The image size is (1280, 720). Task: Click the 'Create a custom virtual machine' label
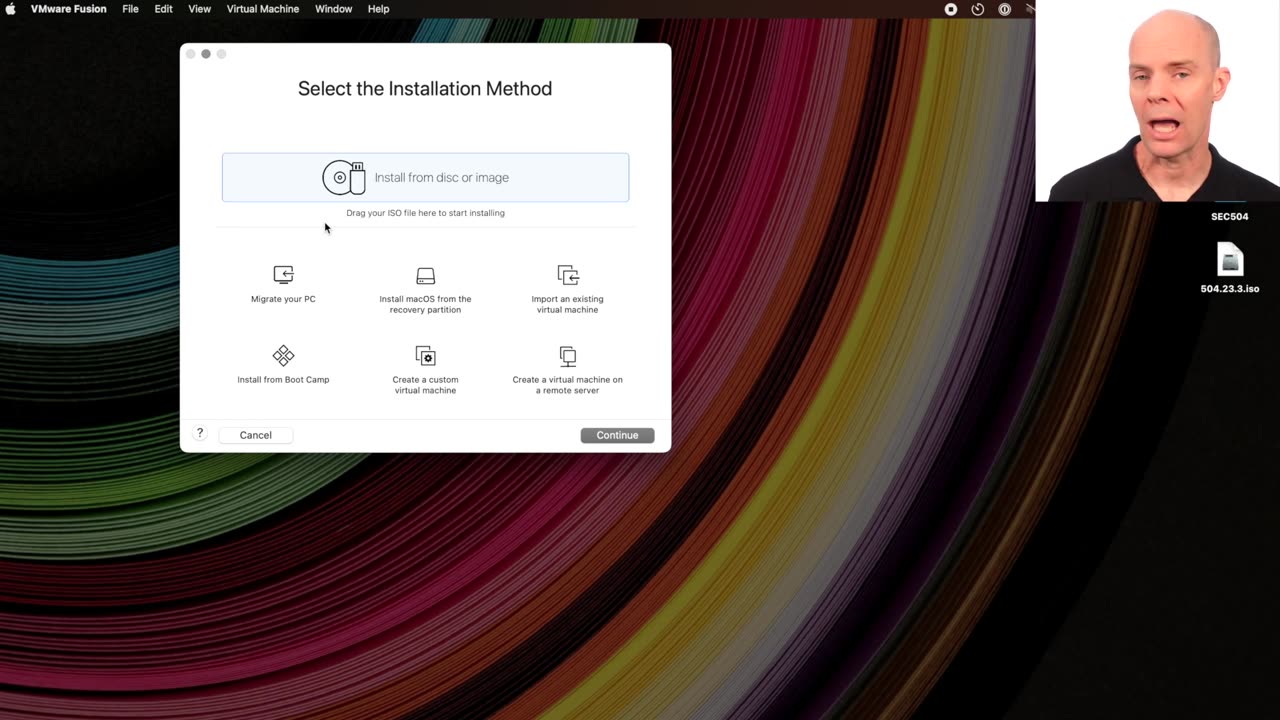tap(425, 385)
